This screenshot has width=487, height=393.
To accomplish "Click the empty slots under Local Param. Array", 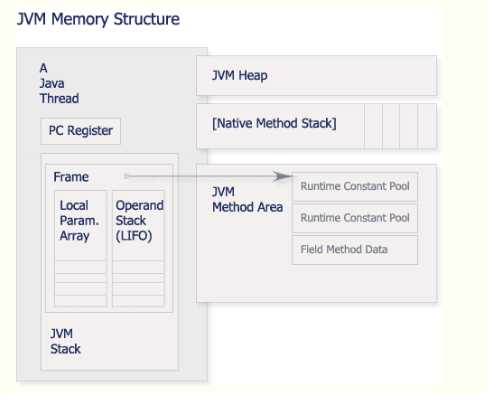I will tap(80, 283).
